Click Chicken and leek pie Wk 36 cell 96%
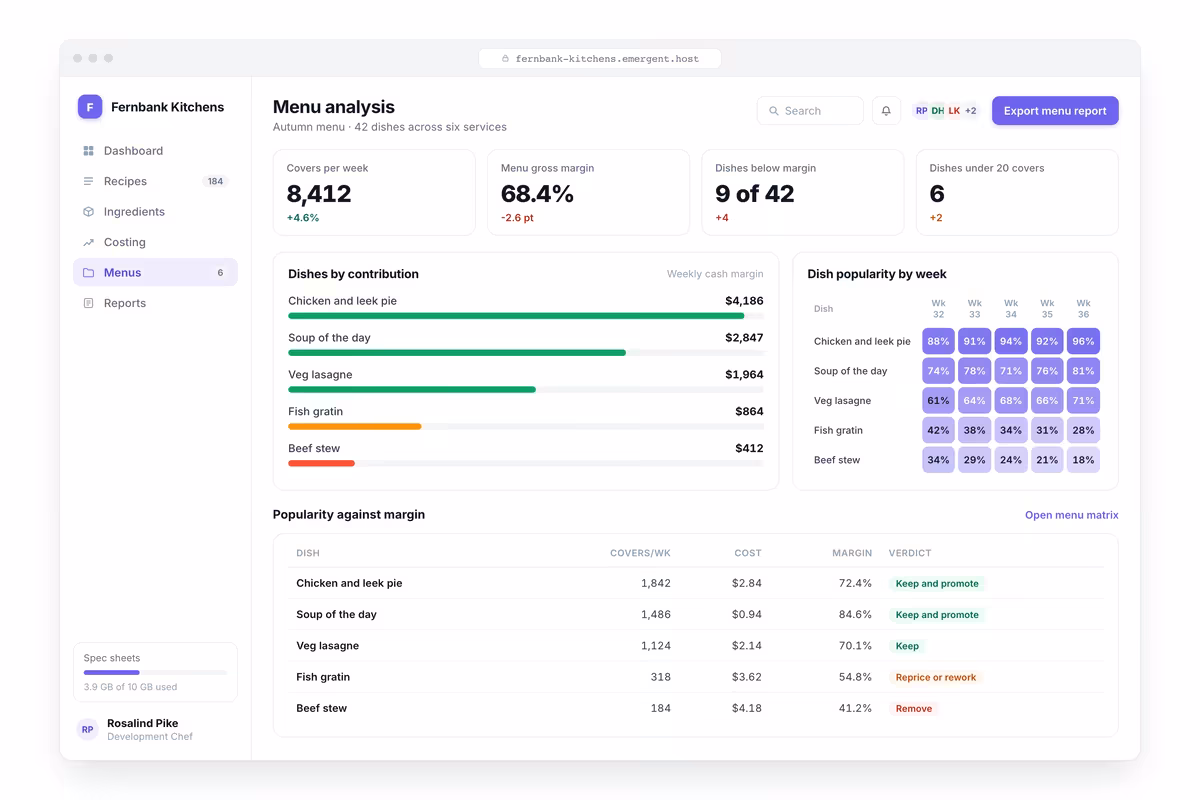Image resolution: width=1200 pixels, height=800 pixels. coord(1083,341)
